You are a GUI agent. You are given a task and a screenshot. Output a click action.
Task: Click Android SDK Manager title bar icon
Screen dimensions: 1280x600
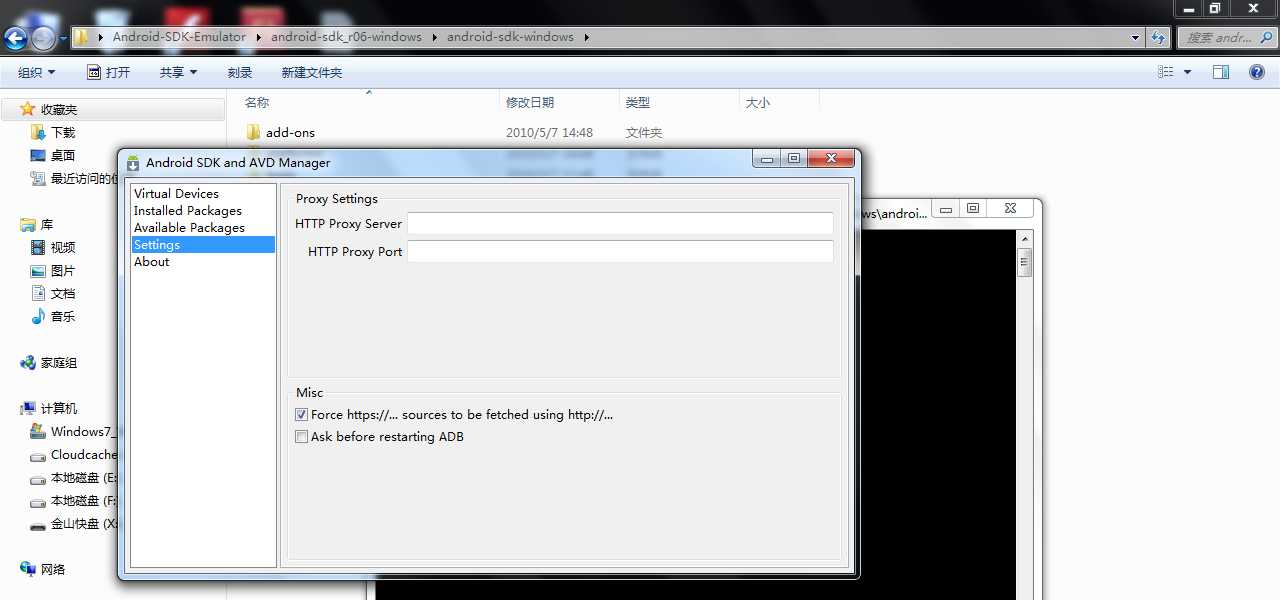(133, 163)
